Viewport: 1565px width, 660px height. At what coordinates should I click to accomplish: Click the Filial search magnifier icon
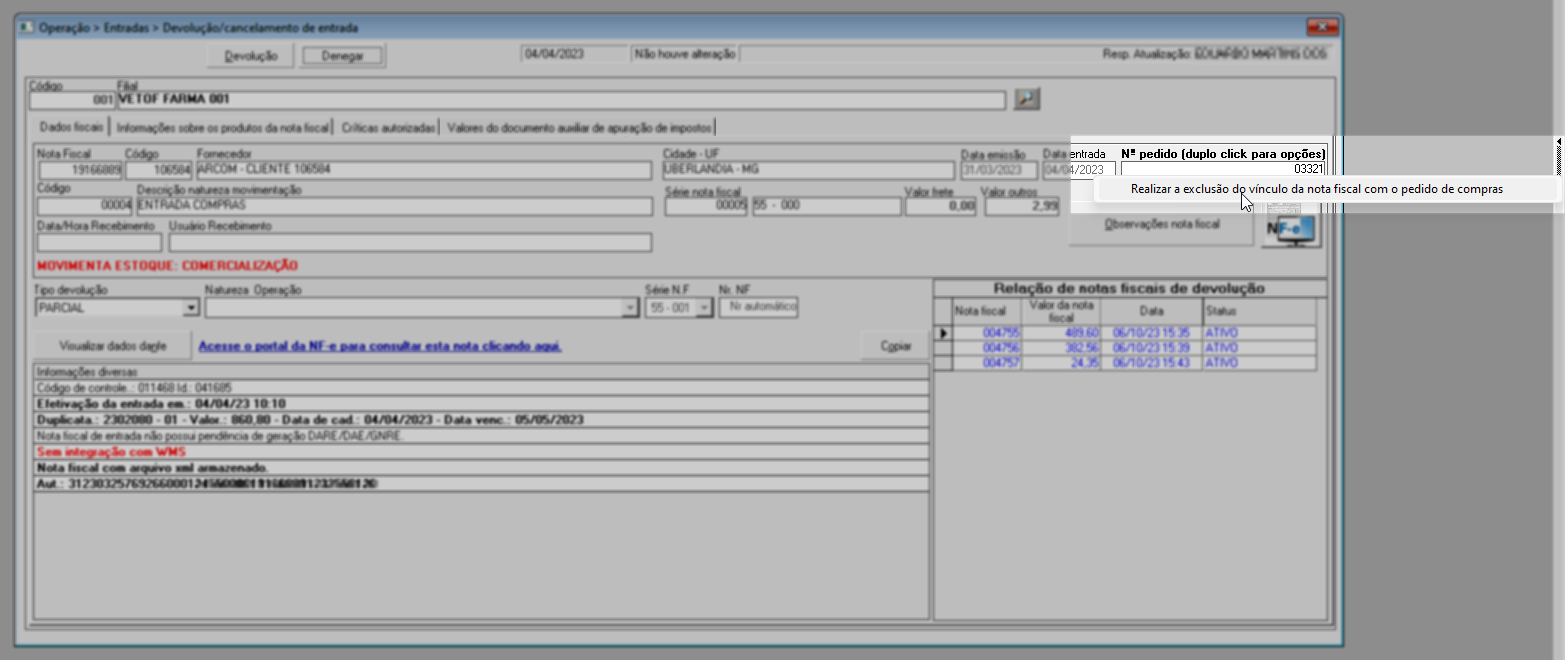pyautogui.click(x=1027, y=99)
